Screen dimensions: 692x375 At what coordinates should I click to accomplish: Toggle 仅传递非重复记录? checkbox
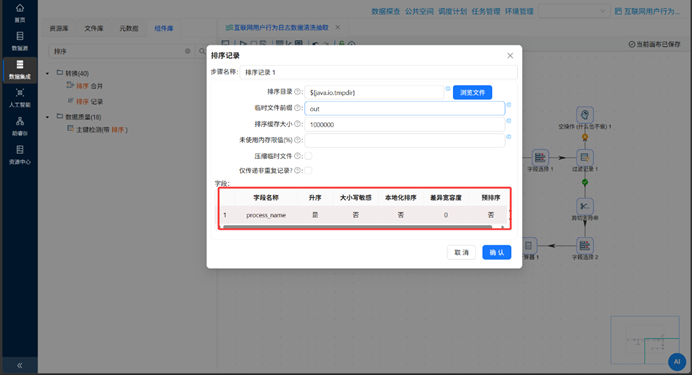tap(308, 170)
